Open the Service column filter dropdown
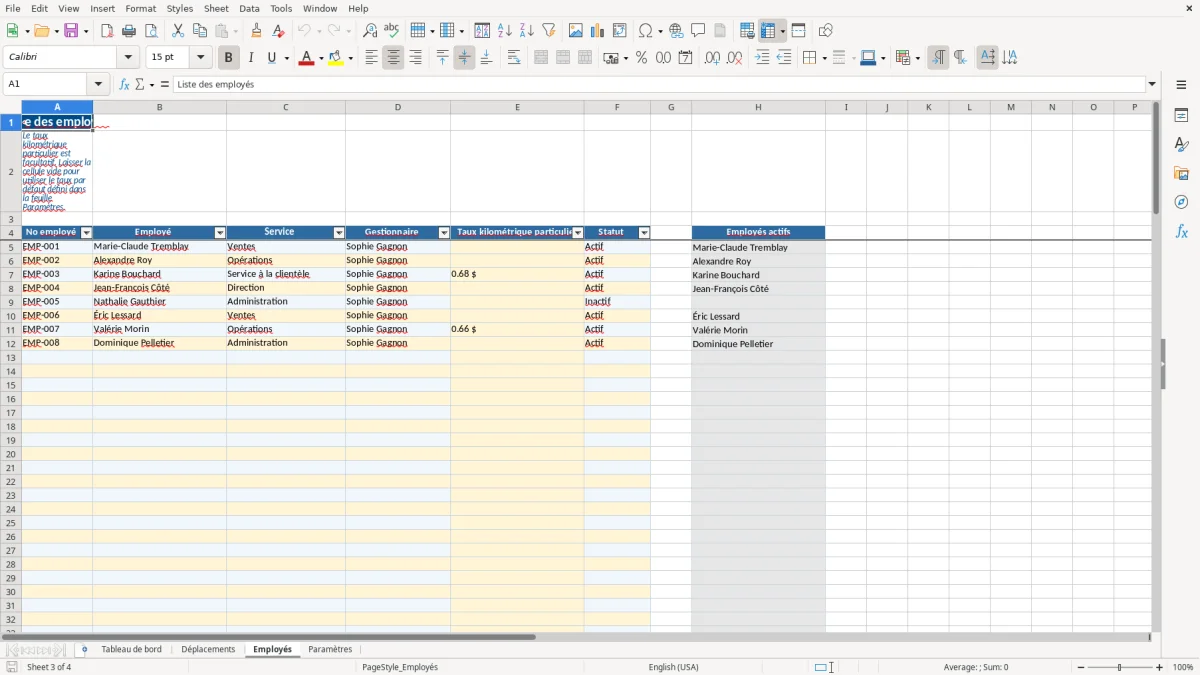Image resolution: width=1200 pixels, height=675 pixels. [339, 233]
